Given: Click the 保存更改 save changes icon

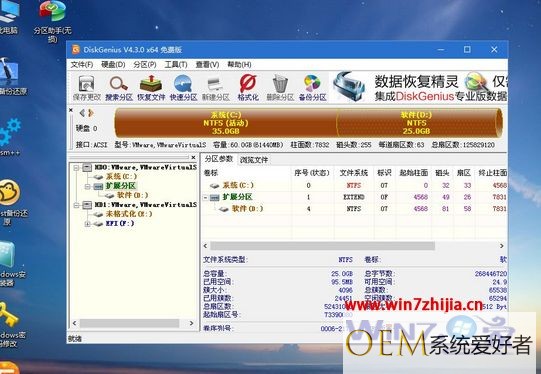Looking at the screenshot, I should point(87,88).
